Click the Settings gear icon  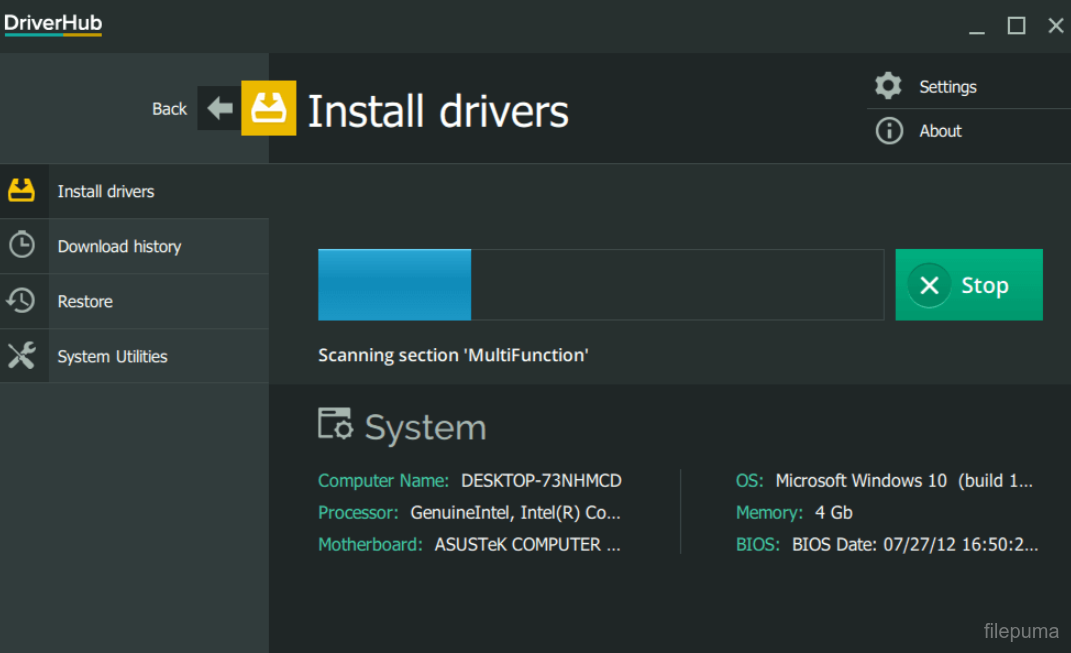888,86
